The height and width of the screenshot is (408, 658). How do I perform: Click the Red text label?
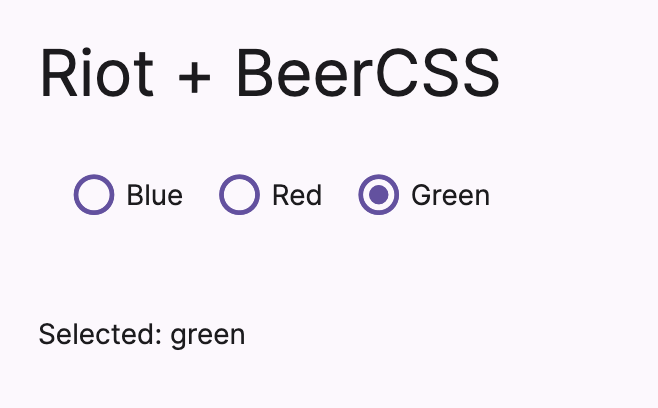click(x=297, y=195)
